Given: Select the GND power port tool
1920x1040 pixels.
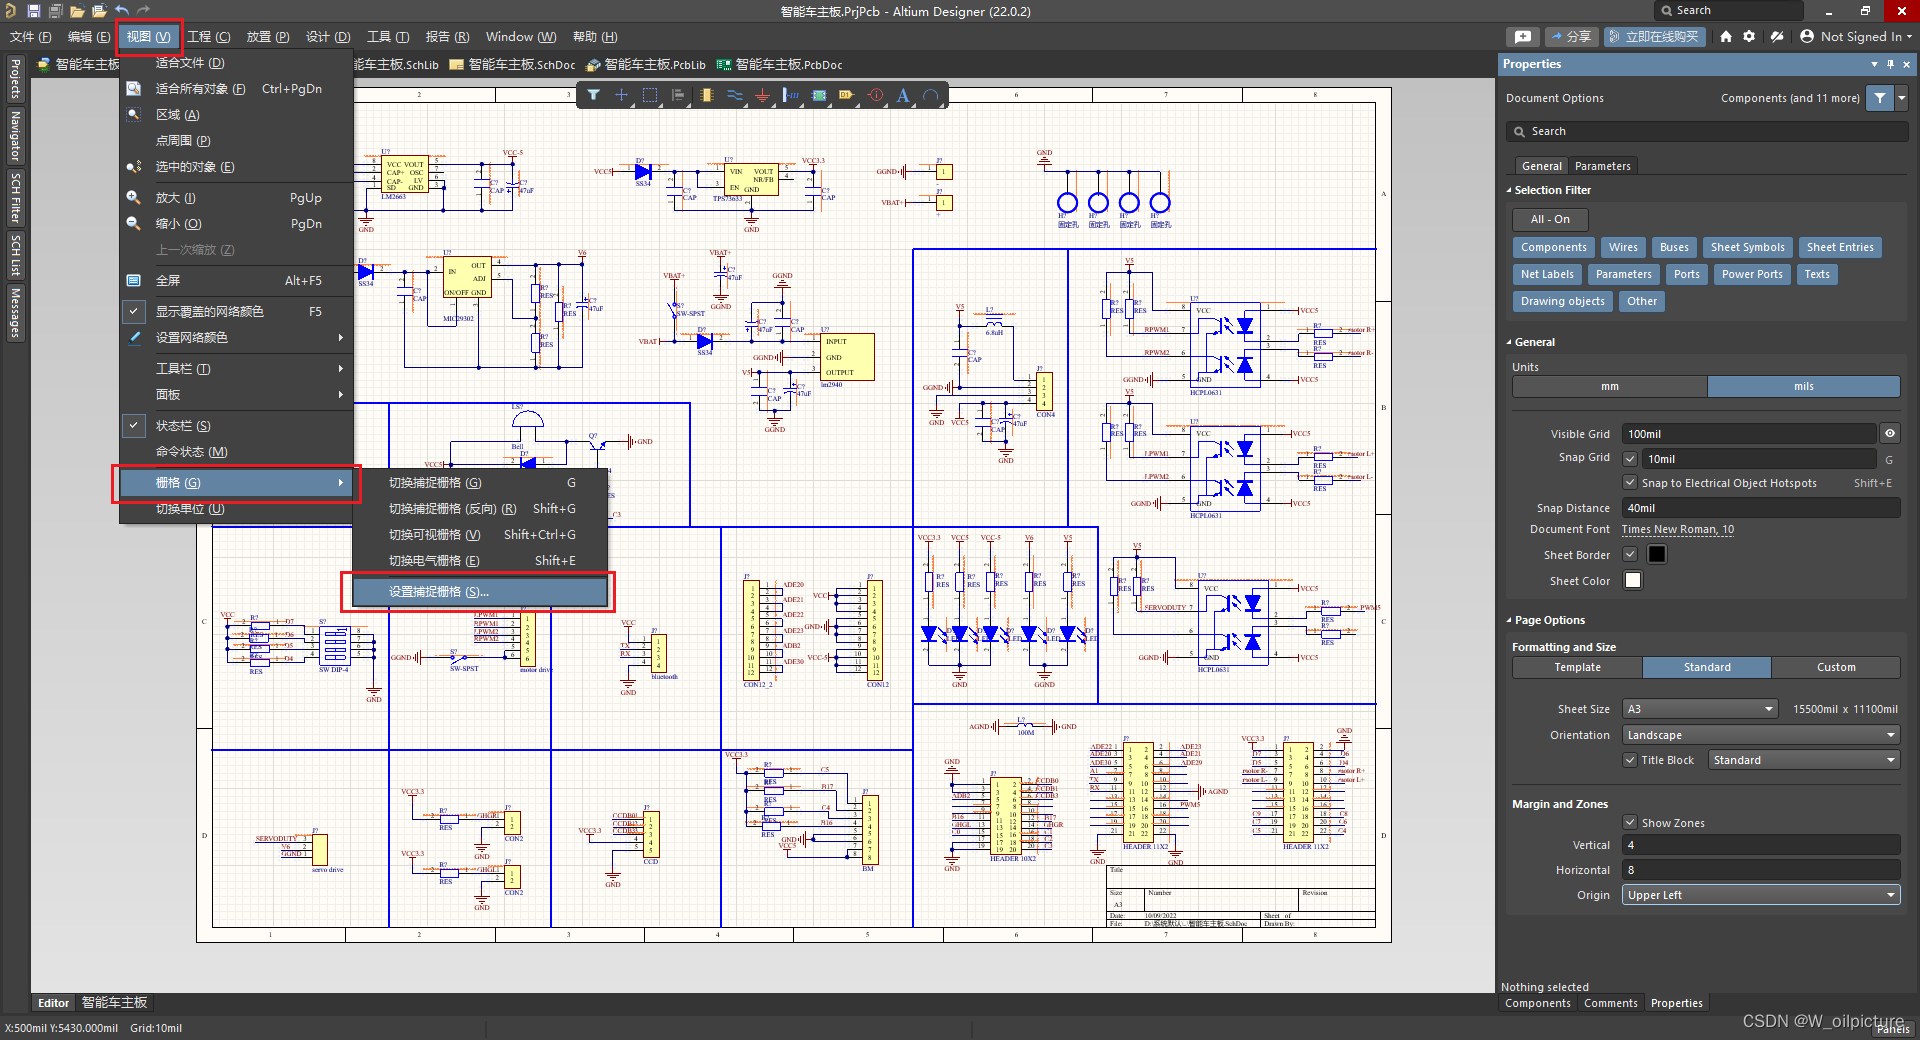Looking at the screenshot, I should click(x=762, y=95).
